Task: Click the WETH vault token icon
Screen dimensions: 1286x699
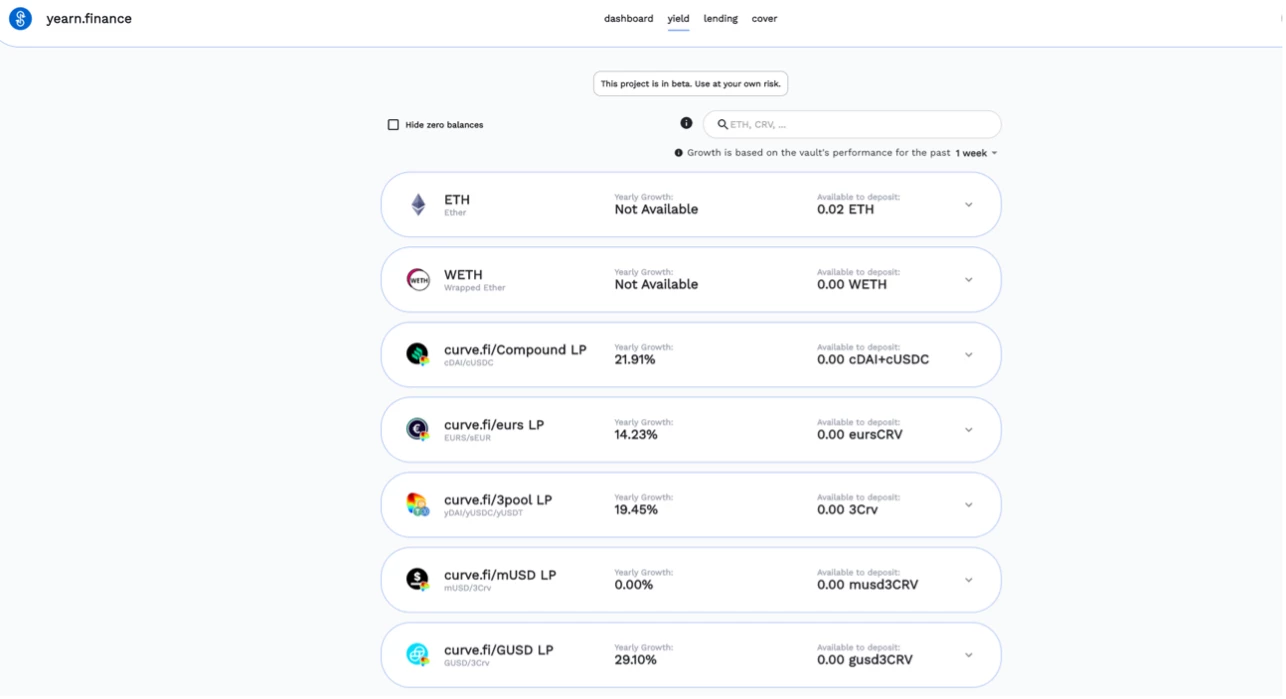Action: coord(418,280)
